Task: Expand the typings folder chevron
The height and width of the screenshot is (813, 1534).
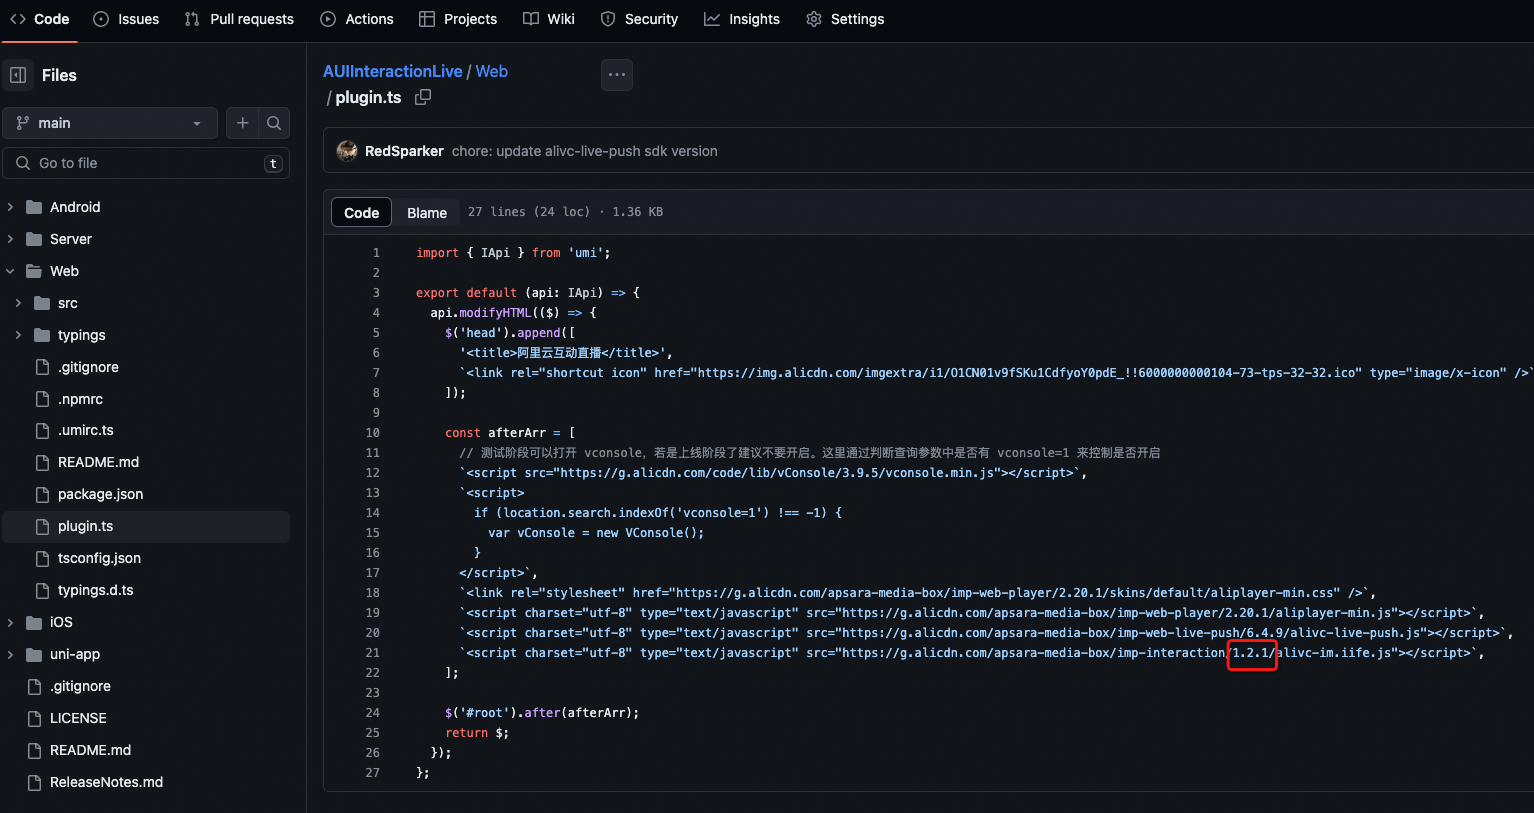Action: click(18, 335)
